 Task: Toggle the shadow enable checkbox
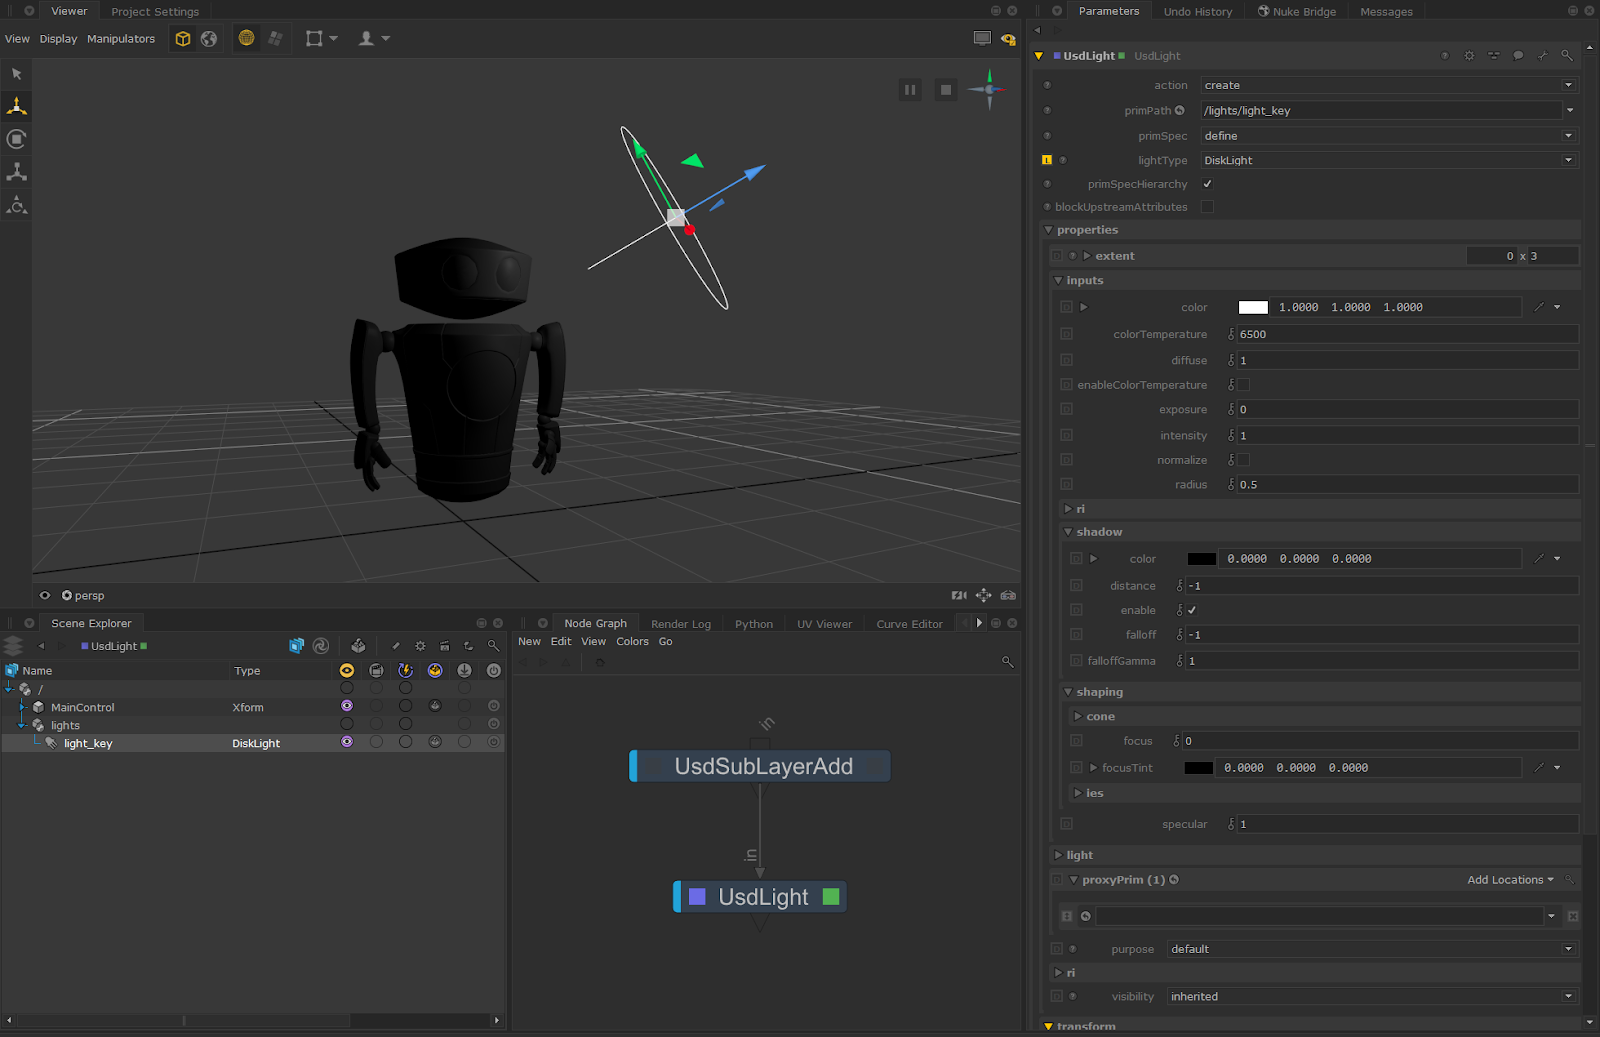[1192, 610]
